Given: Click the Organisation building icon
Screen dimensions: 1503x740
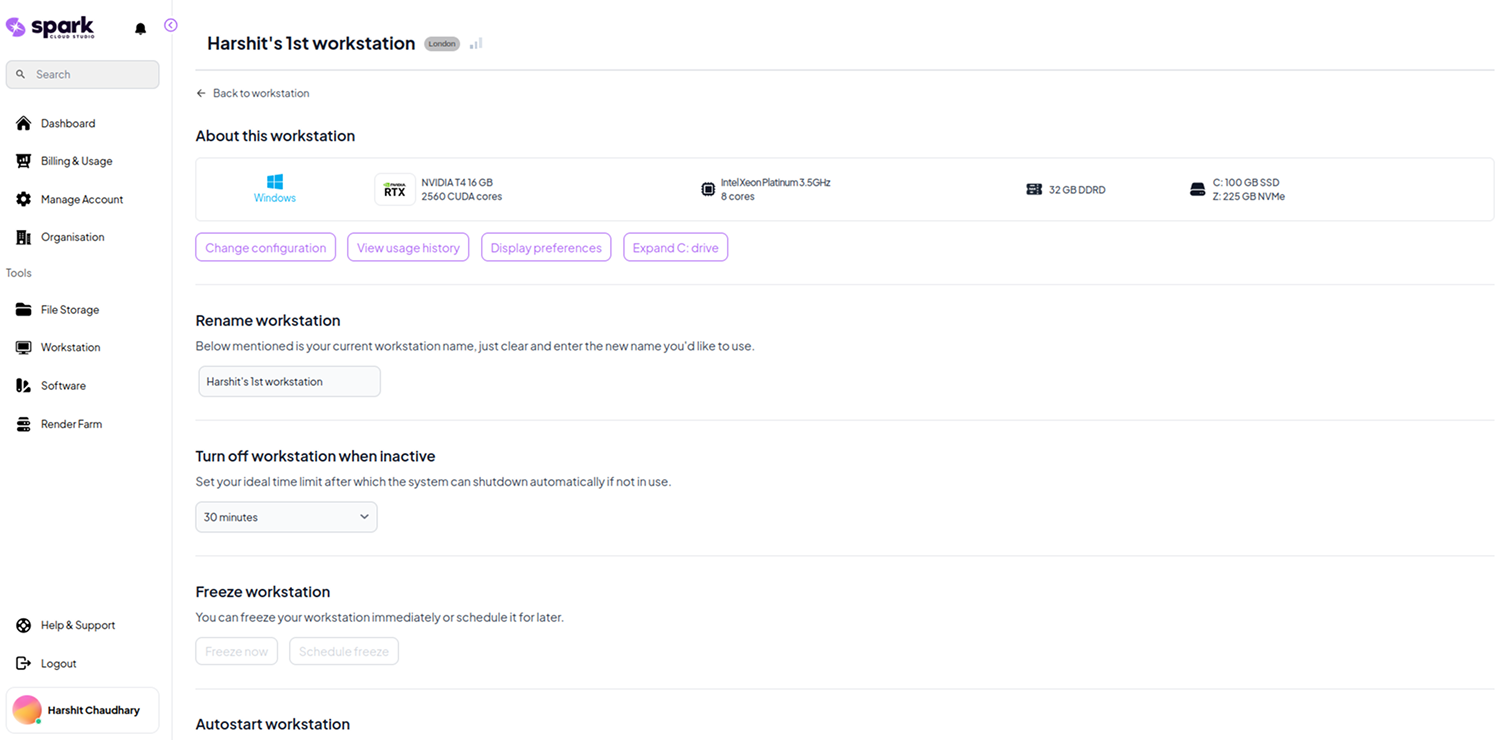Looking at the screenshot, I should click(23, 237).
